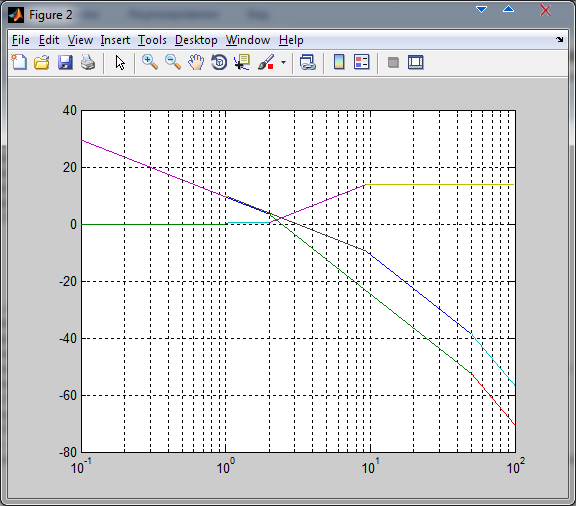
Task: Open the Insert menu
Action: coord(115,40)
